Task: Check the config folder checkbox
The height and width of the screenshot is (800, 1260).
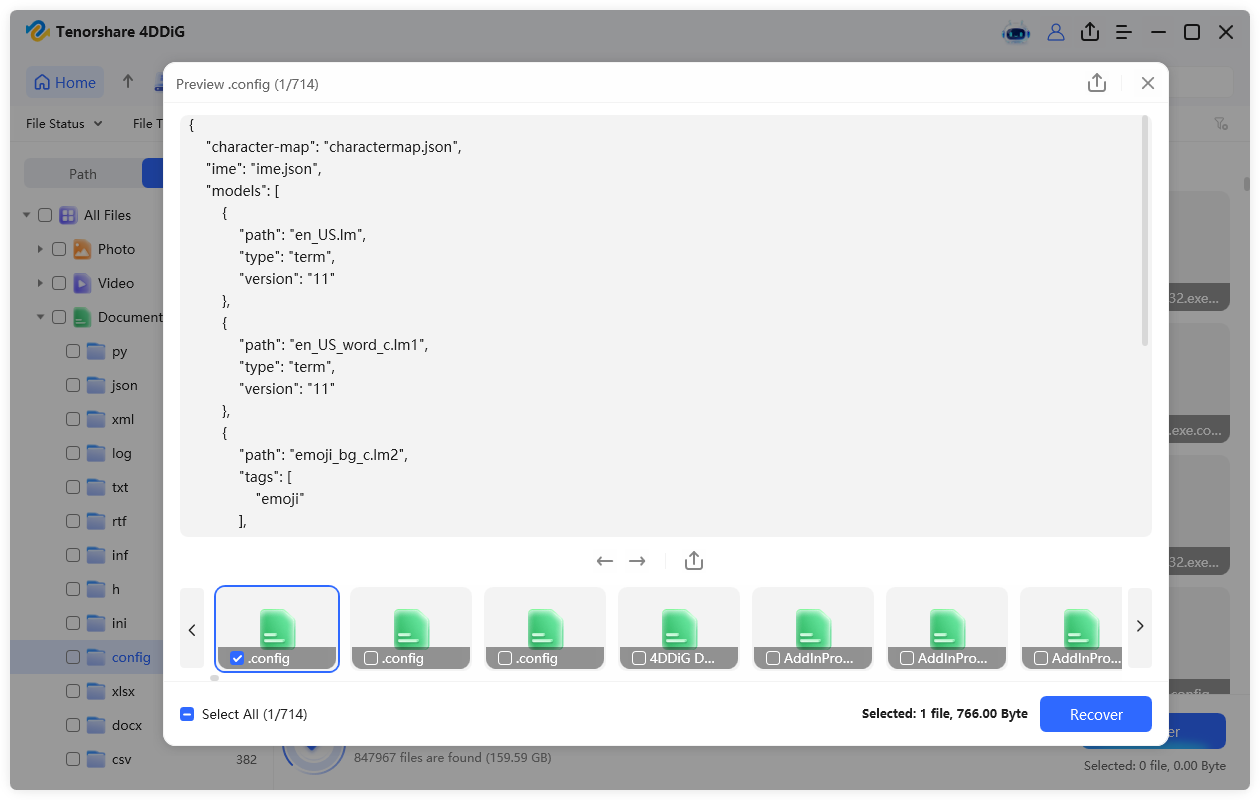Action: point(73,657)
